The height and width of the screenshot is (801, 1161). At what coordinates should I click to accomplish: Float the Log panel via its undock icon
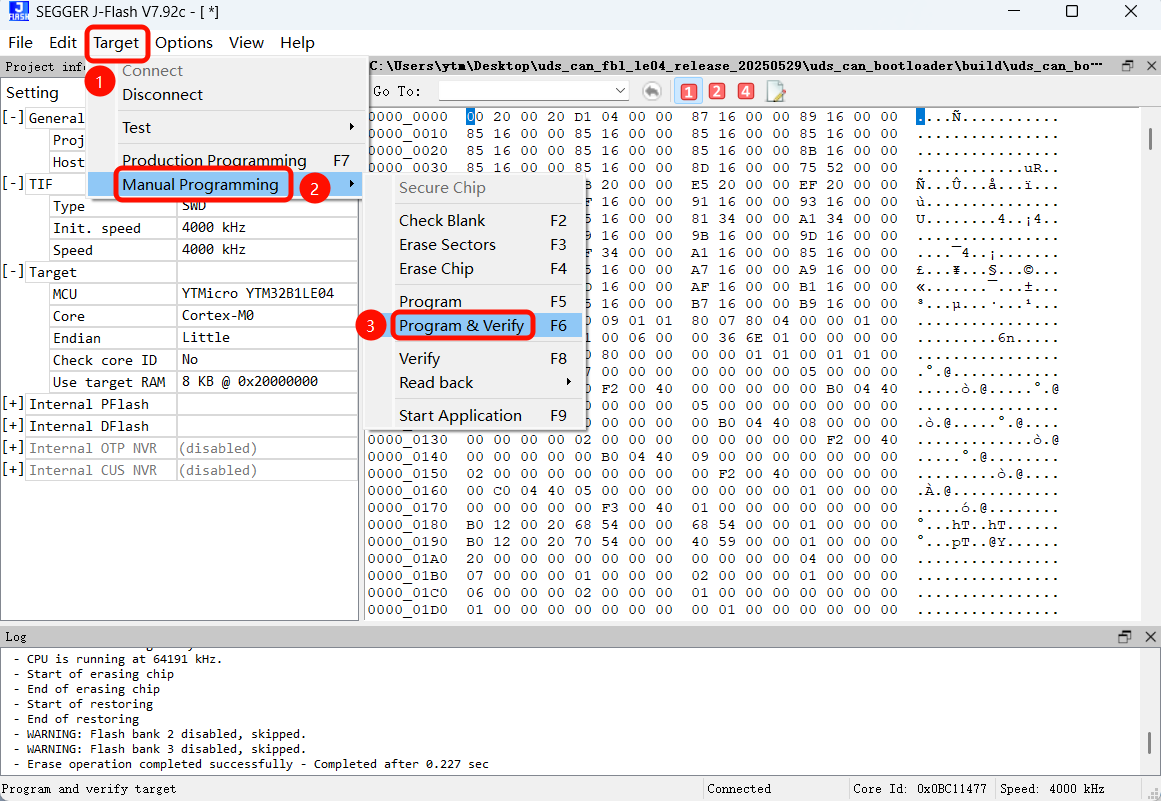click(1124, 637)
